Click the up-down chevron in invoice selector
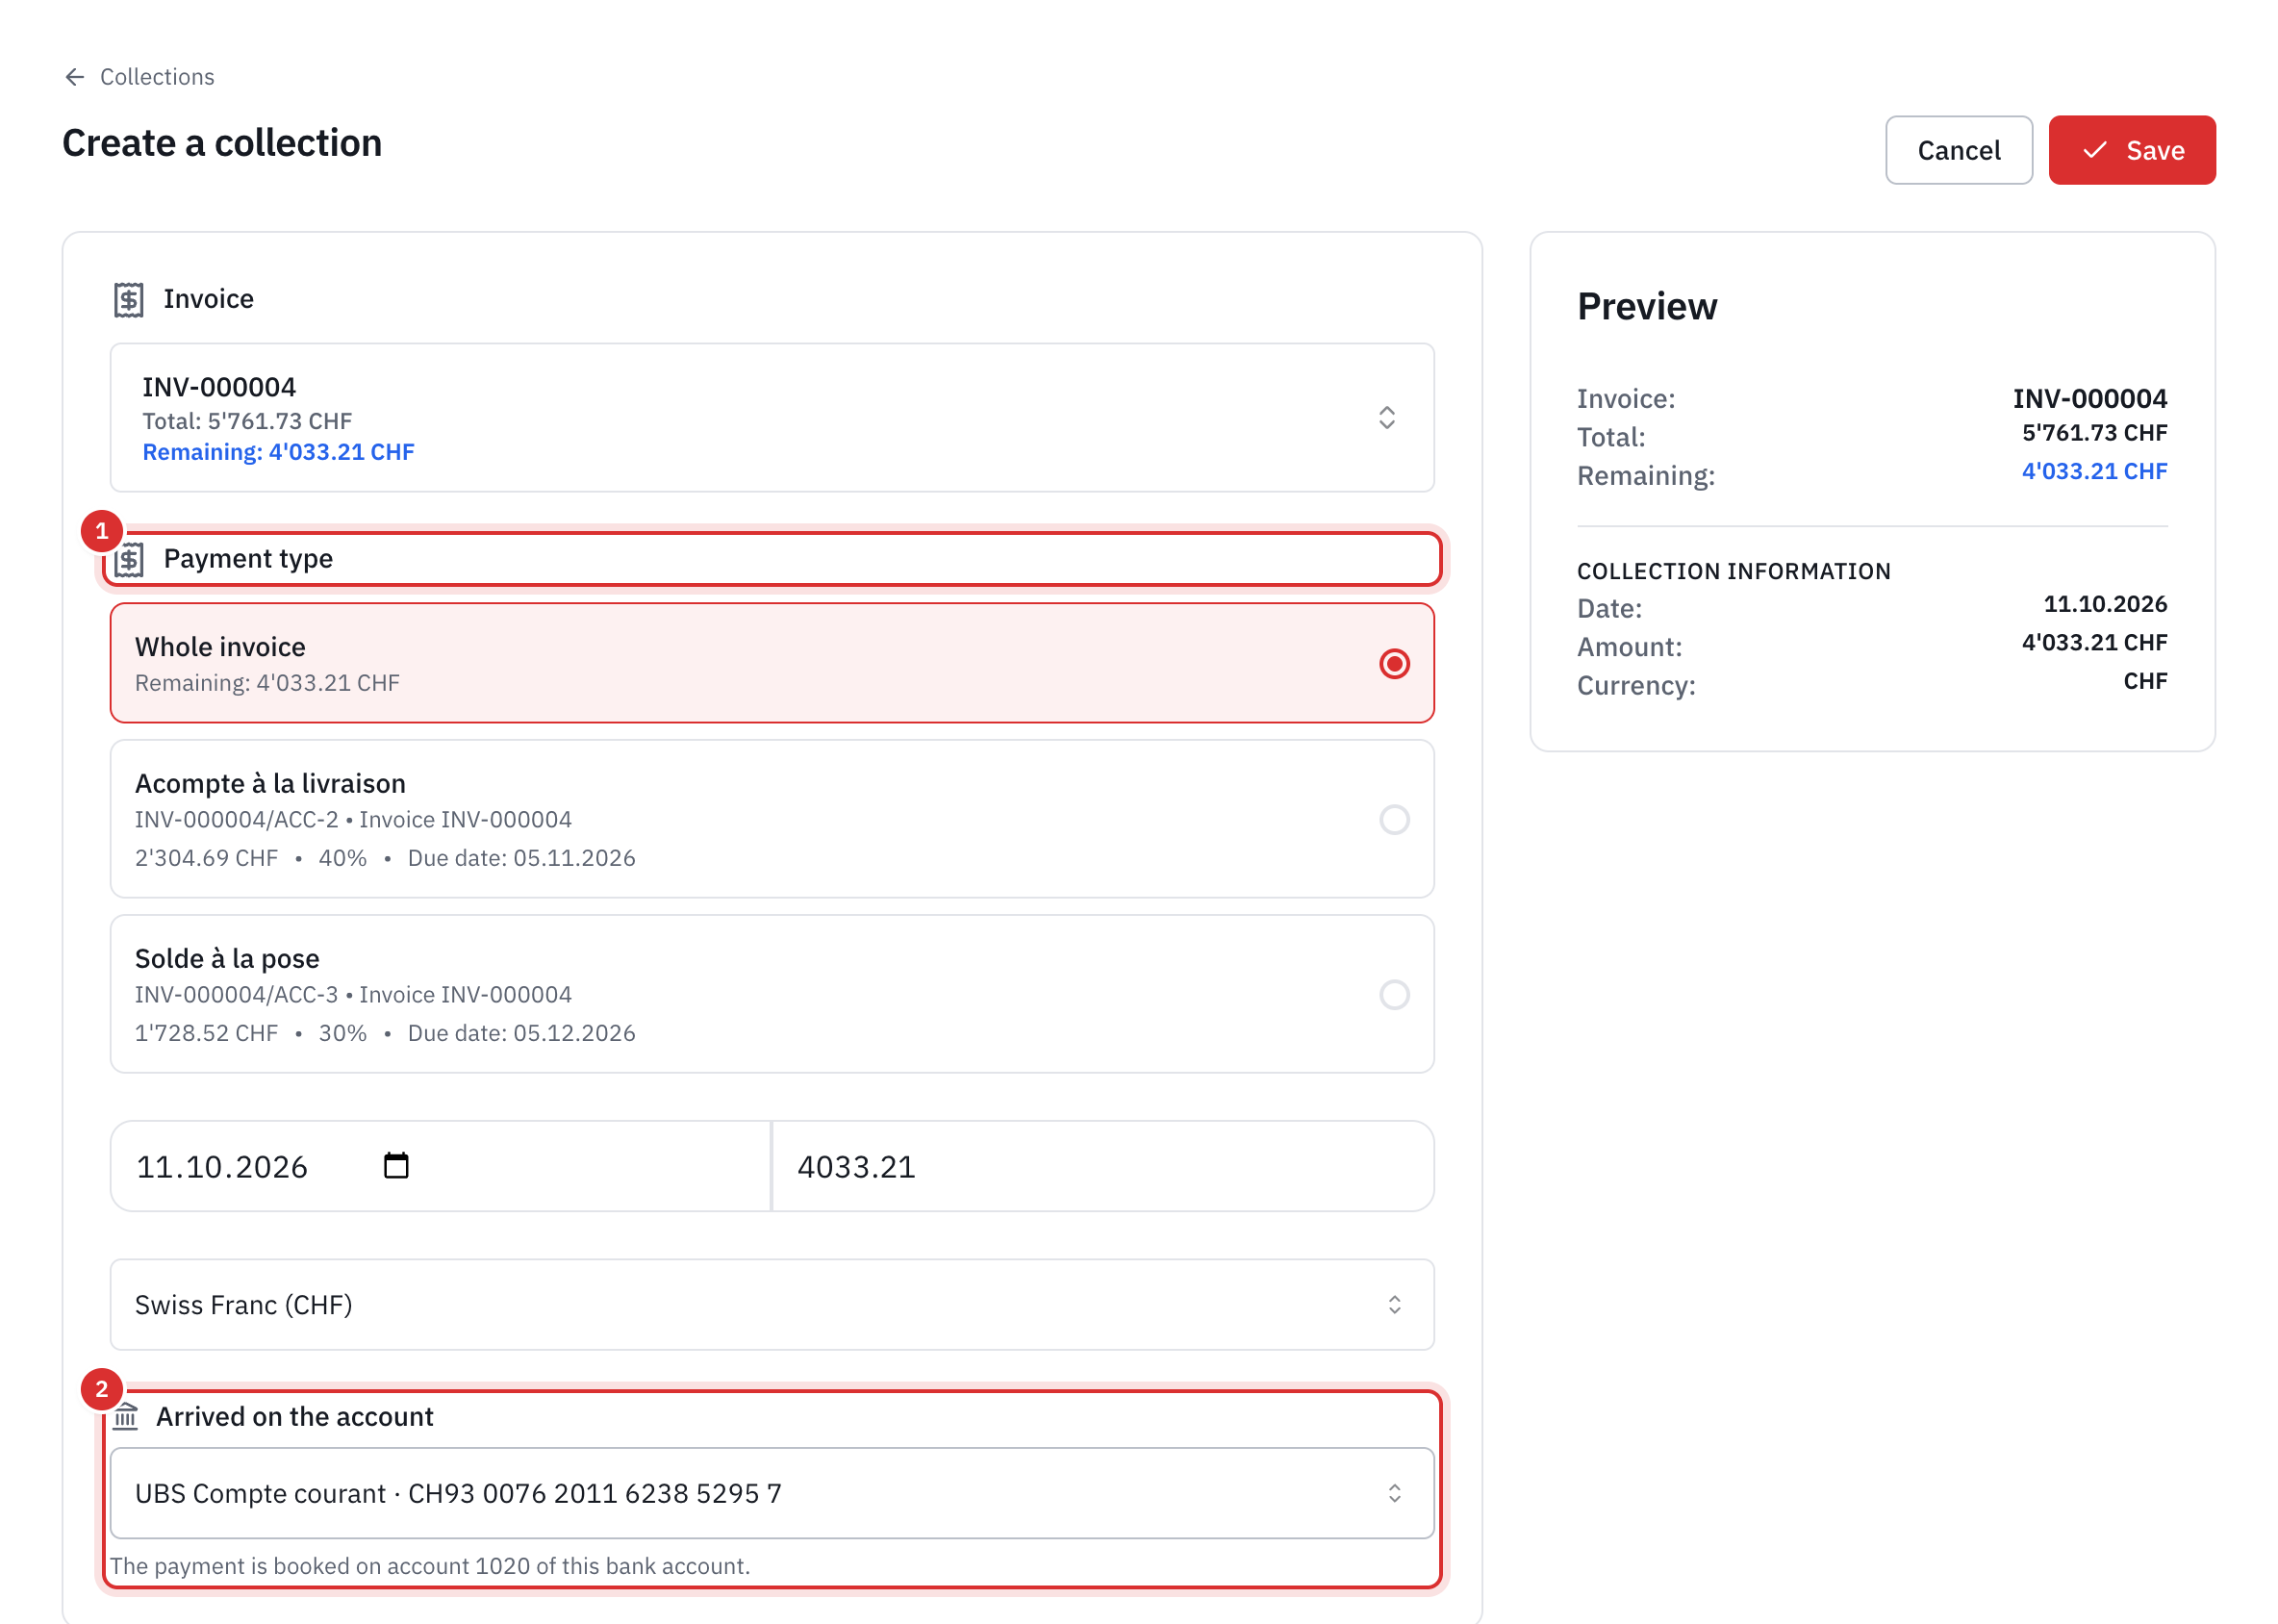2278x1624 pixels. click(x=1386, y=418)
